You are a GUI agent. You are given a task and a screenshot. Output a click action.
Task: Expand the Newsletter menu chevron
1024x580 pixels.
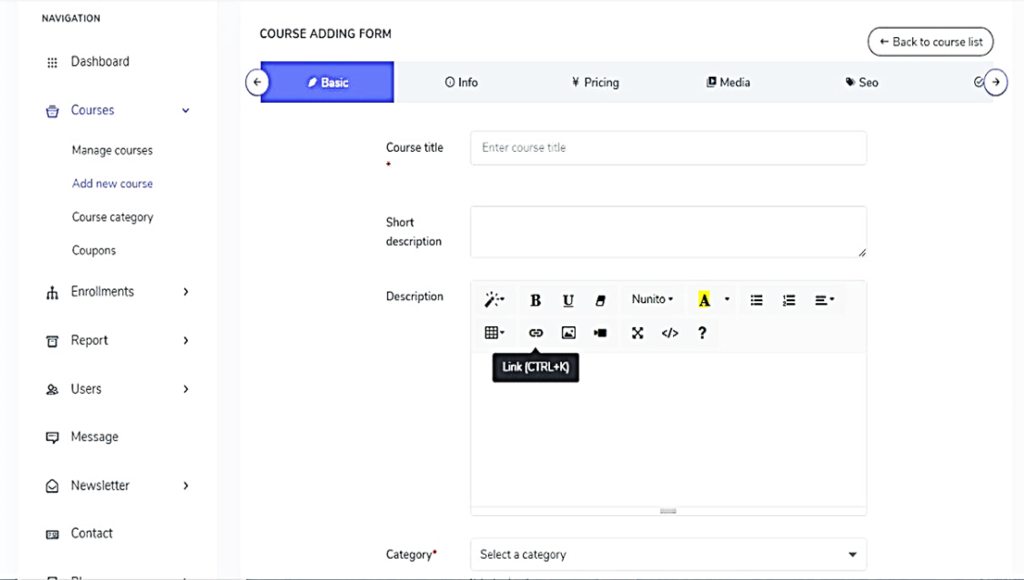[x=185, y=485]
